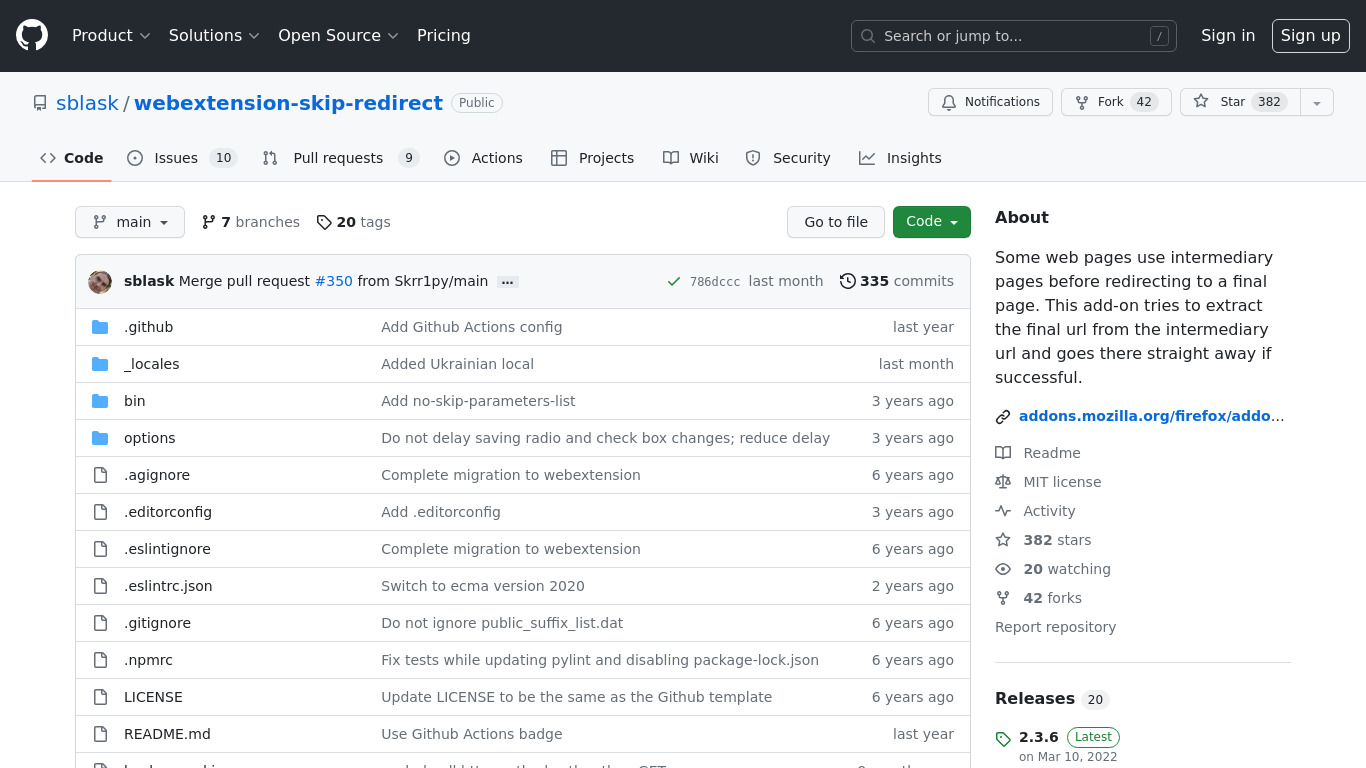
Task: Click the fork icon beside 42 forks
Action: (1003, 598)
